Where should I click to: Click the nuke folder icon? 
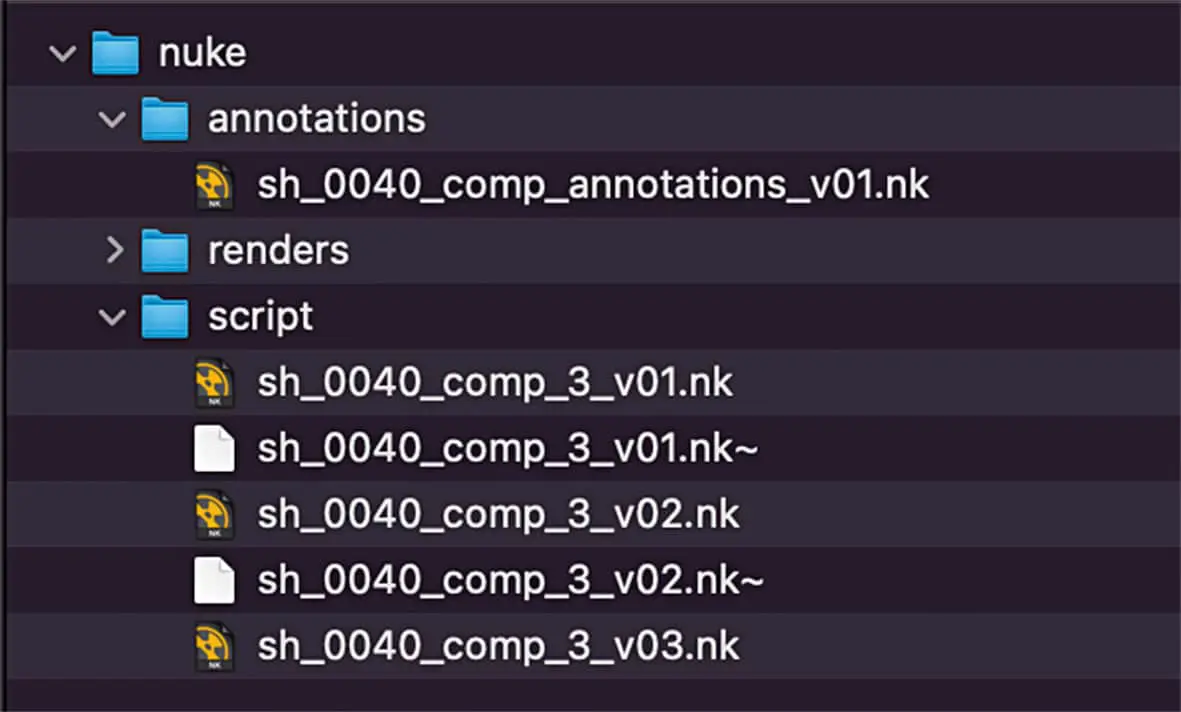point(115,54)
